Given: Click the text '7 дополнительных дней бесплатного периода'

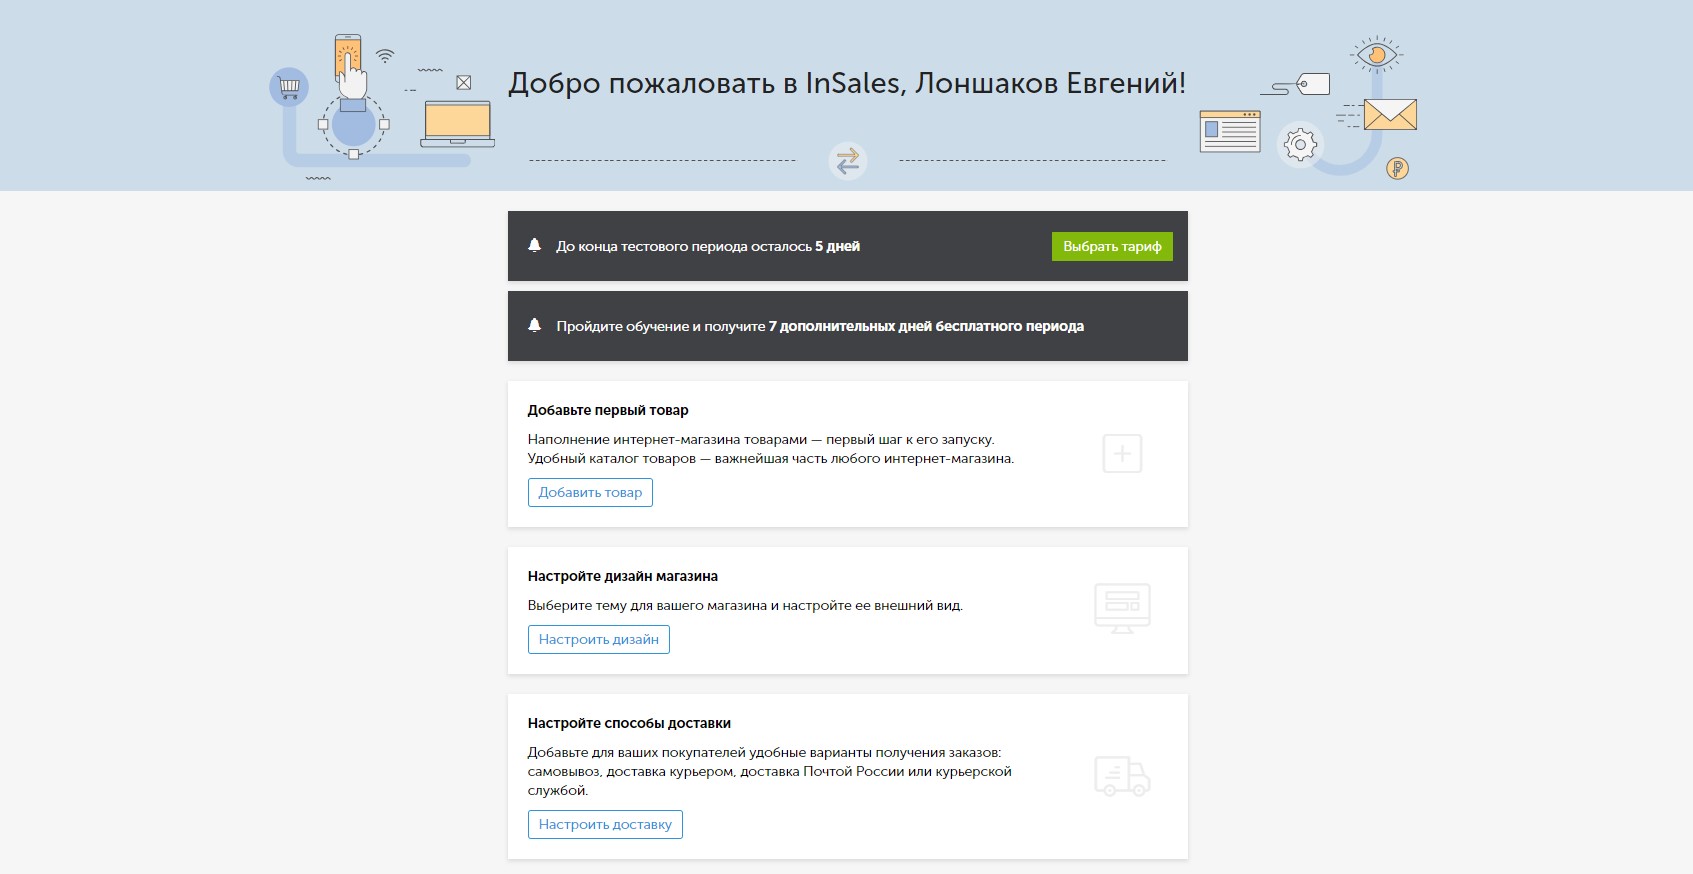Looking at the screenshot, I should point(926,326).
